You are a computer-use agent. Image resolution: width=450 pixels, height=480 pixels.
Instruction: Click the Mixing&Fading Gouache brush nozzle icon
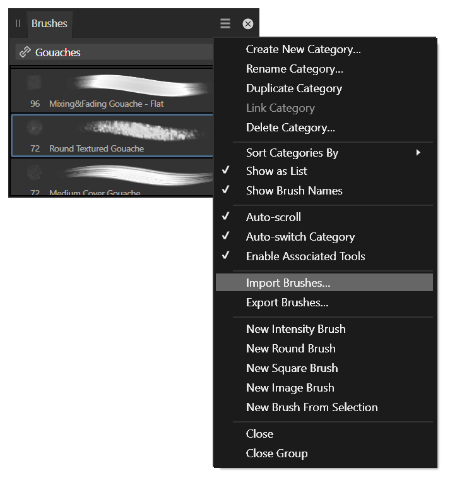coord(34,82)
